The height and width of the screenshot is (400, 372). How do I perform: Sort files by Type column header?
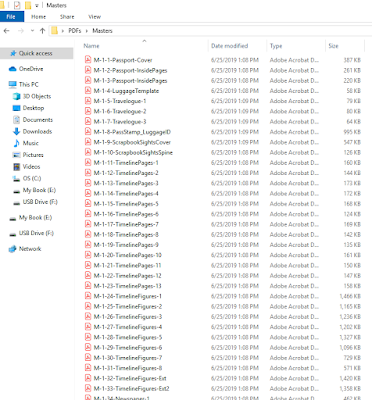click(x=276, y=46)
